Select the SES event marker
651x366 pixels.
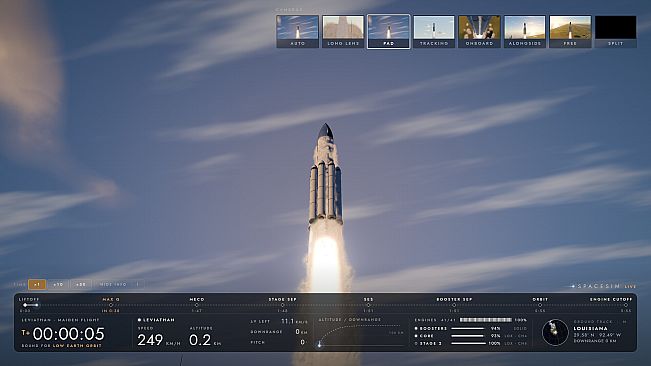click(x=368, y=305)
